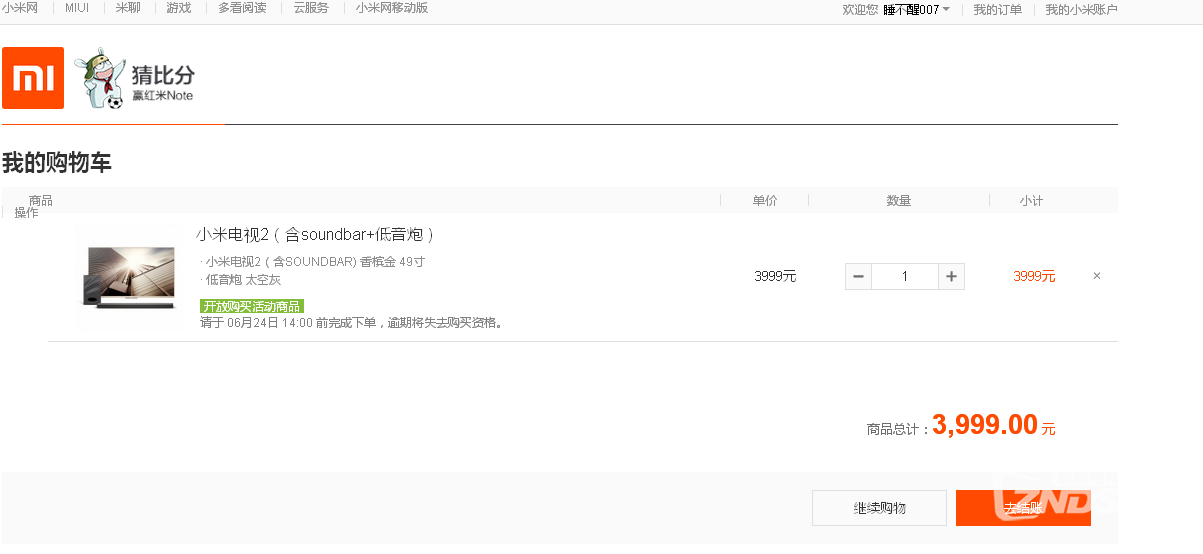Click the total amount 3,999.00
Image resolution: width=1203 pixels, height=554 pixels.
click(985, 424)
